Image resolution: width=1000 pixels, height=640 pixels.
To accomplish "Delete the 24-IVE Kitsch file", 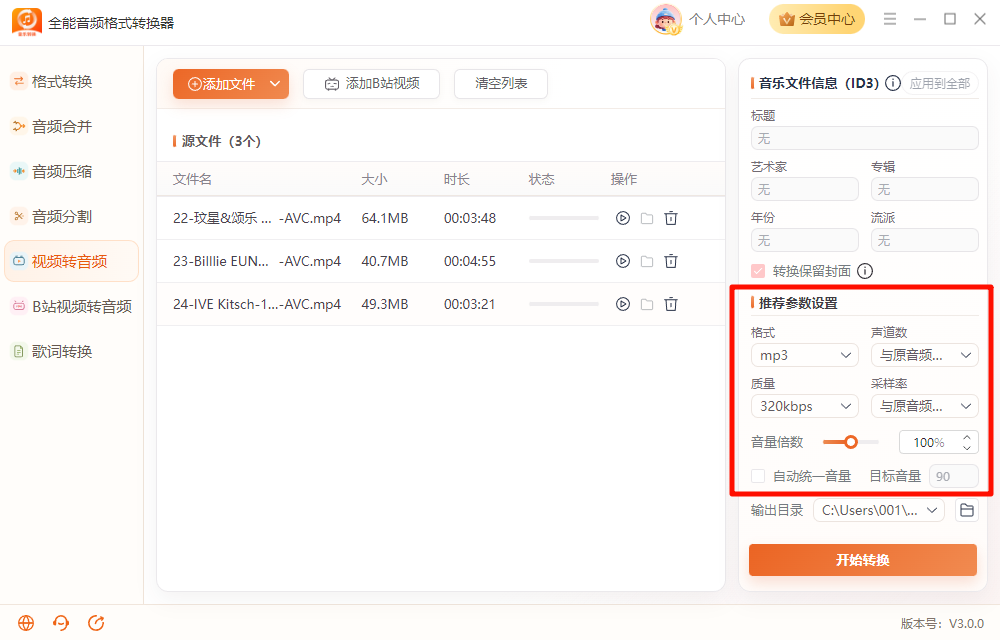I will click(671, 304).
